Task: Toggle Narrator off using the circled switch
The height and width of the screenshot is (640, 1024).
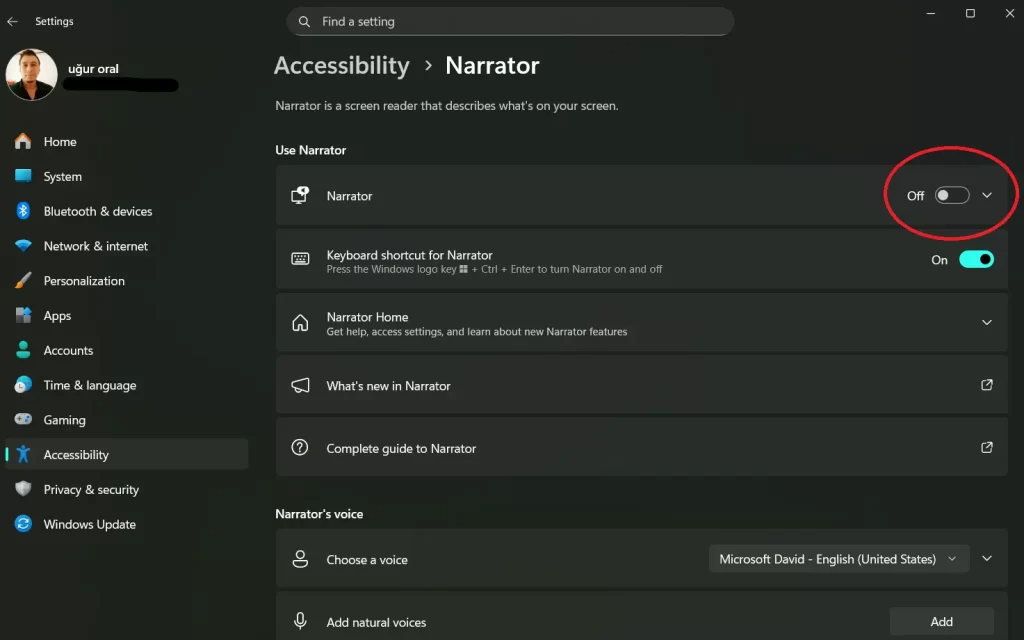Action: click(x=951, y=195)
